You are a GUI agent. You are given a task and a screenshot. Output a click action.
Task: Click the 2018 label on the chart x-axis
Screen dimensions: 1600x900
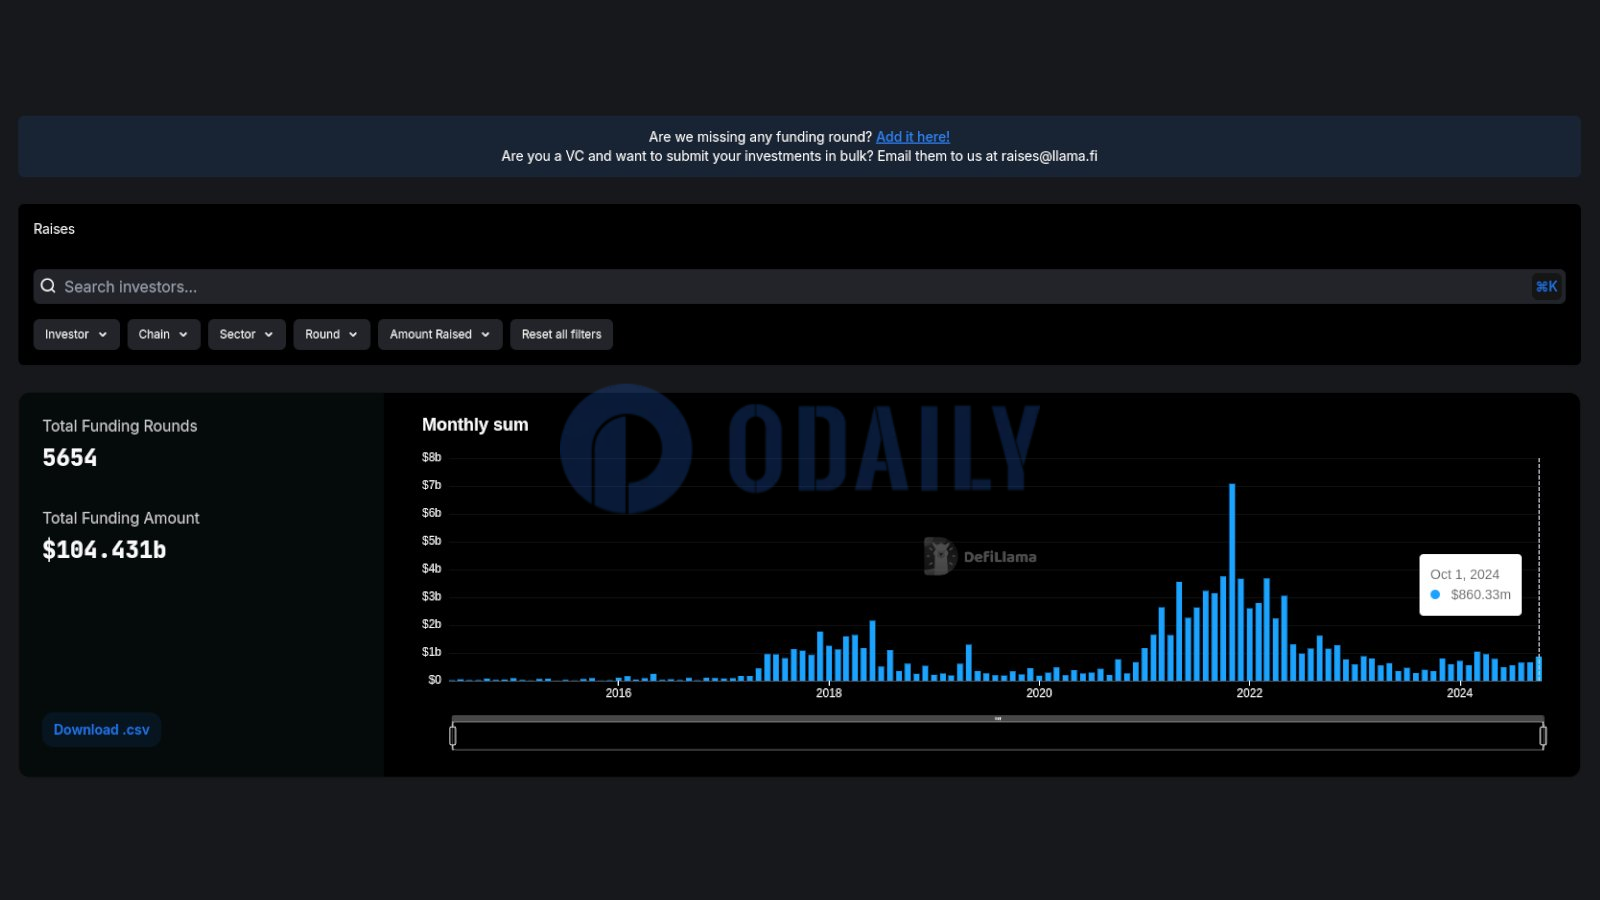coord(828,693)
